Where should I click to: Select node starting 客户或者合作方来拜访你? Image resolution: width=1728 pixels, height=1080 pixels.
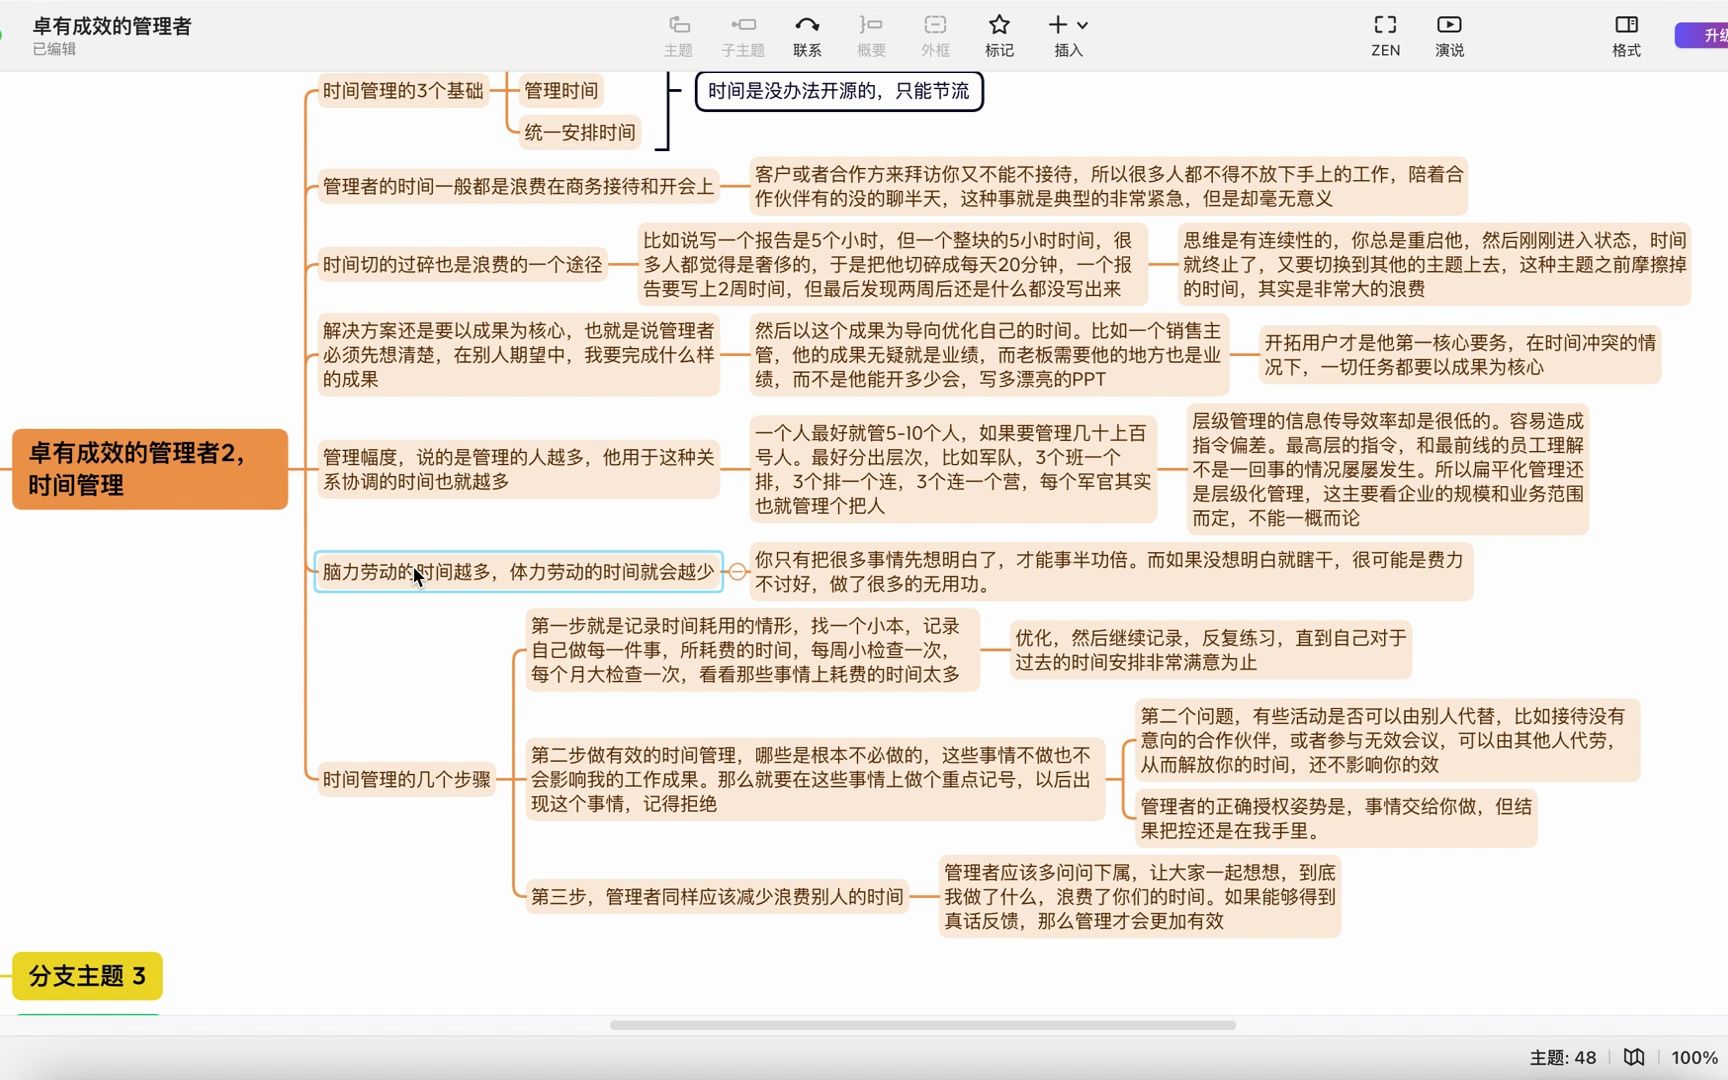(1109, 186)
